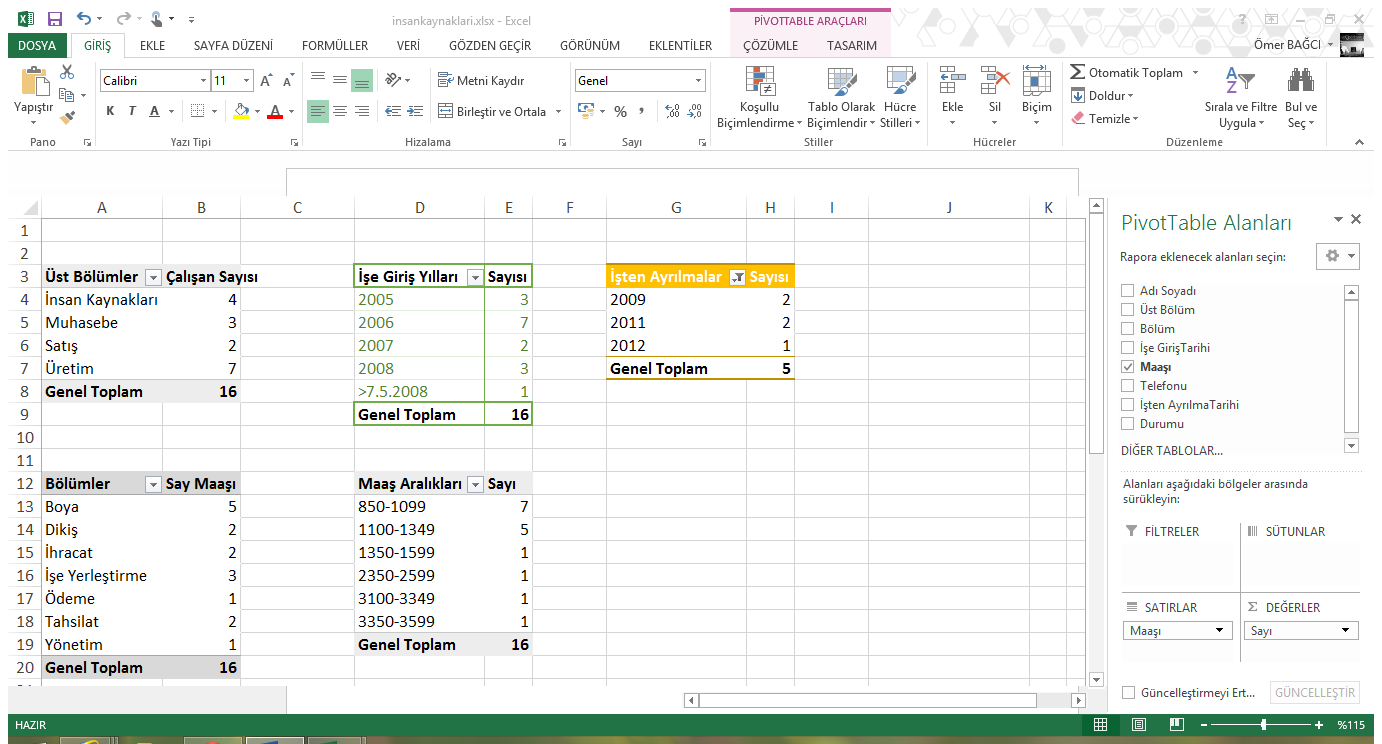
Task: Open the Maaşı dropdown in SATIRLAR area
Action: click(x=1219, y=631)
